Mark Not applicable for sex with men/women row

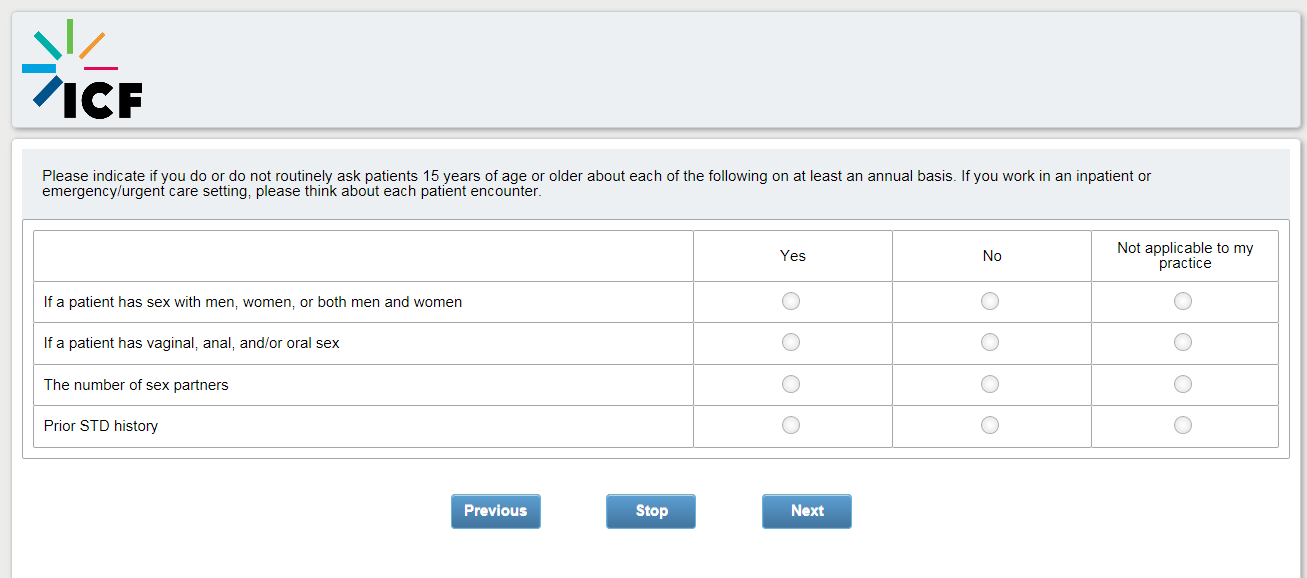pos(1183,301)
